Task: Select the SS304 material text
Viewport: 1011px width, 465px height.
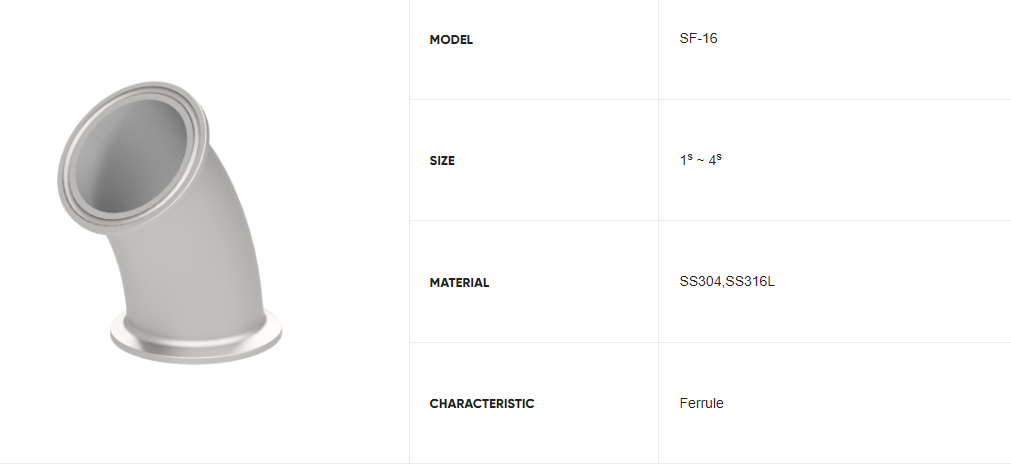Action: (700, 282)
